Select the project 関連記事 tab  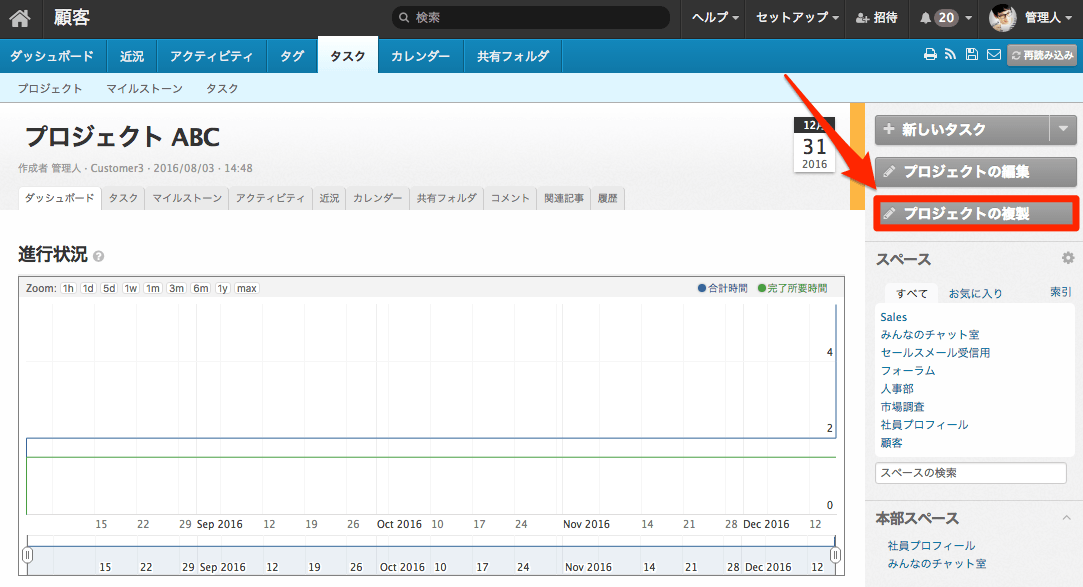564,198
